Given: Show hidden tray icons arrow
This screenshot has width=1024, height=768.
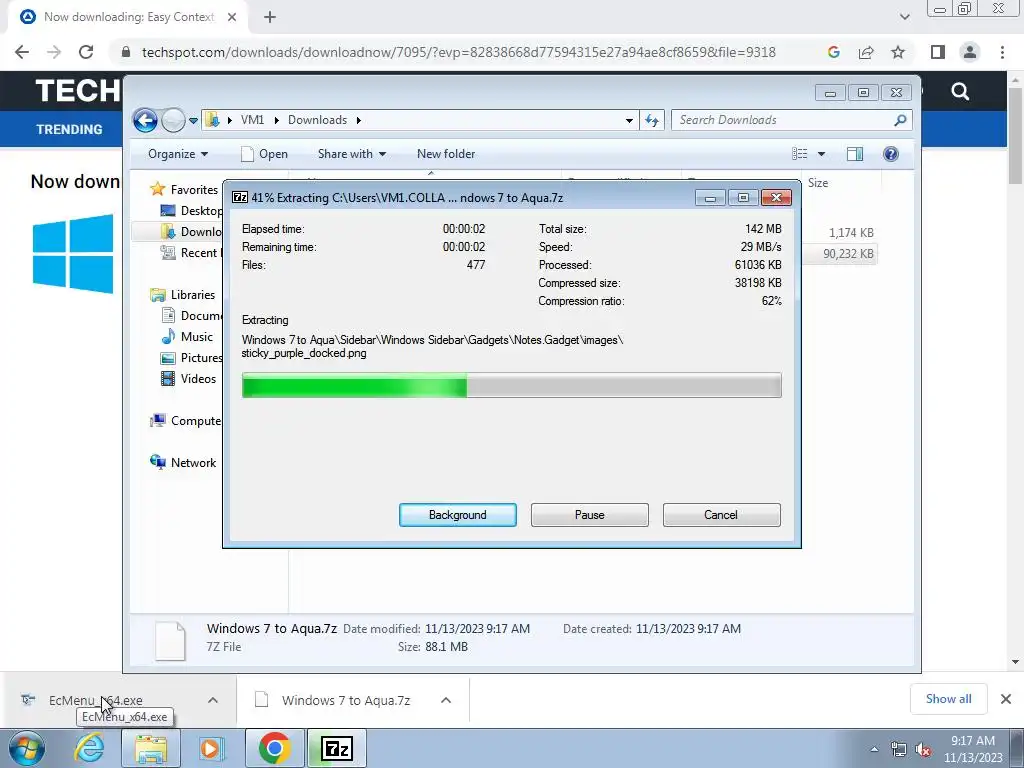Looking at the screenshot, I should tap(874, 750).
